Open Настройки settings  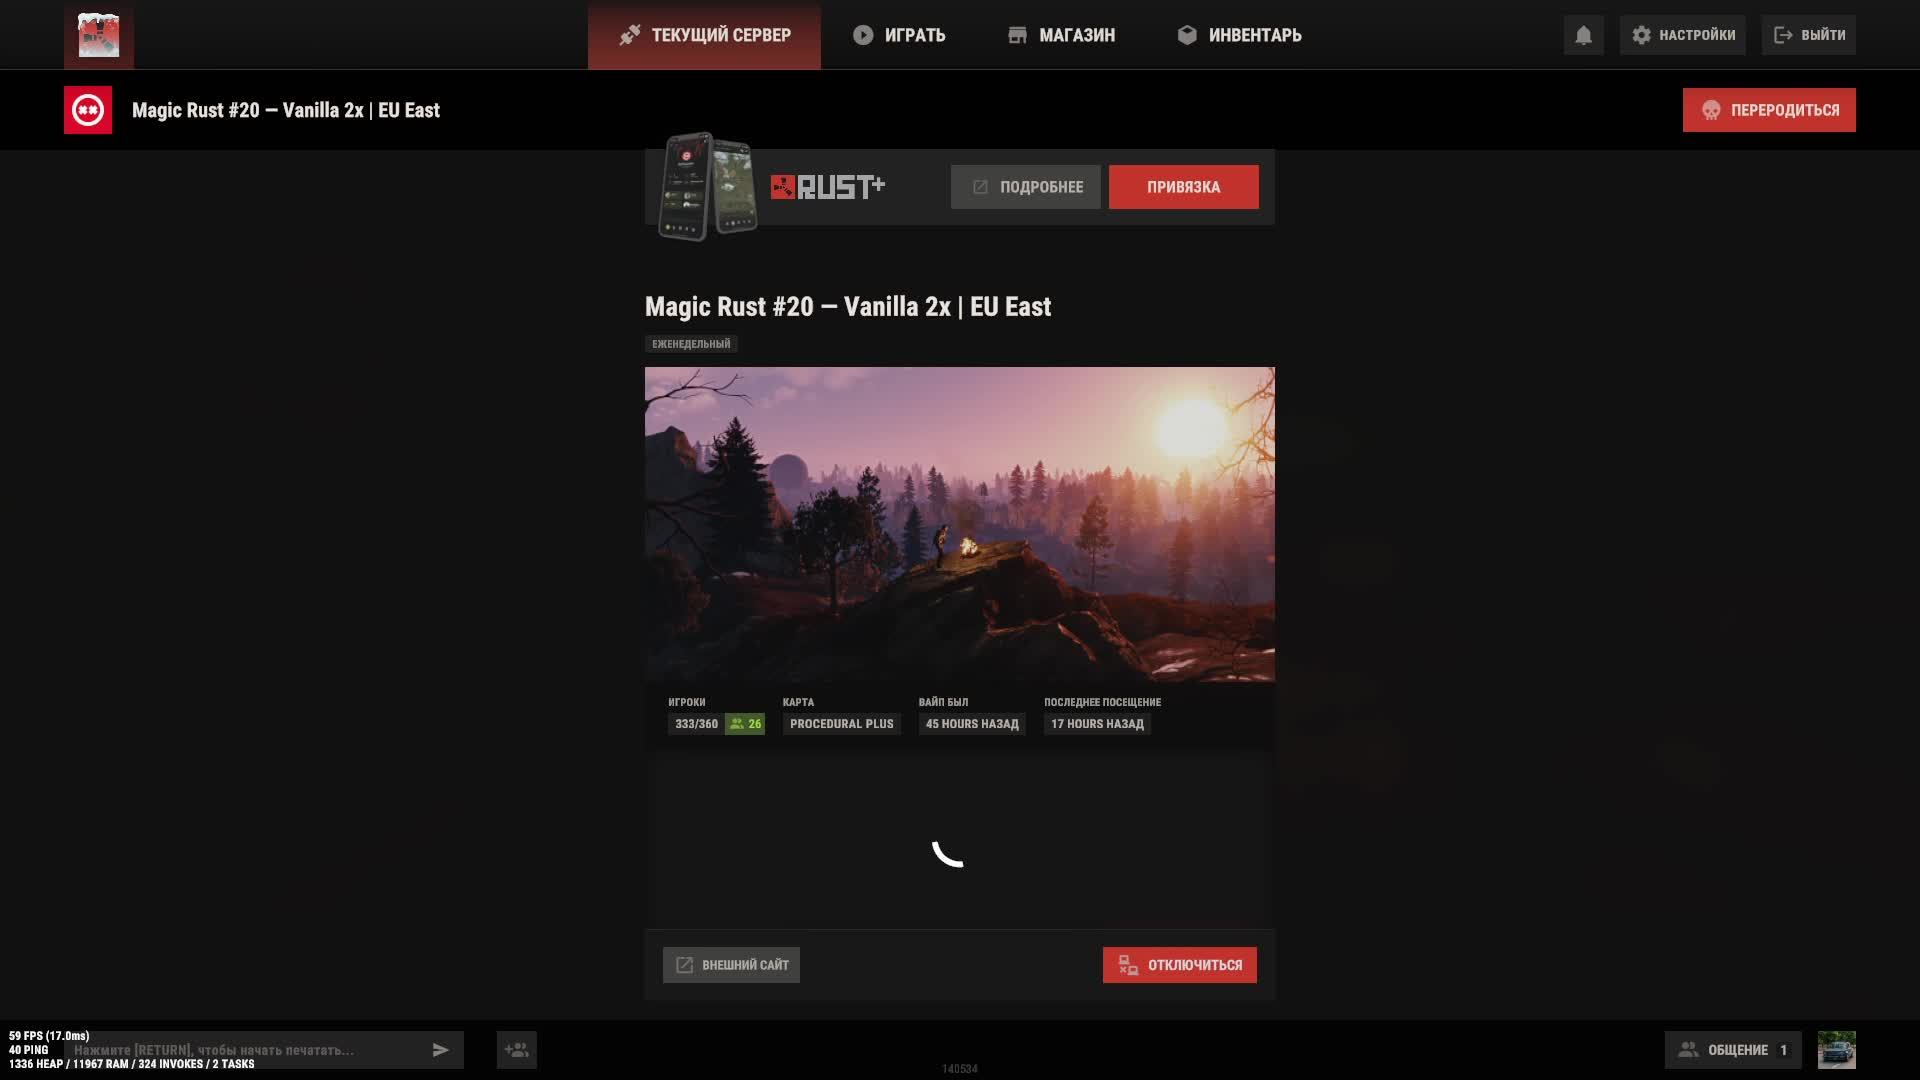coord(1683,35)
